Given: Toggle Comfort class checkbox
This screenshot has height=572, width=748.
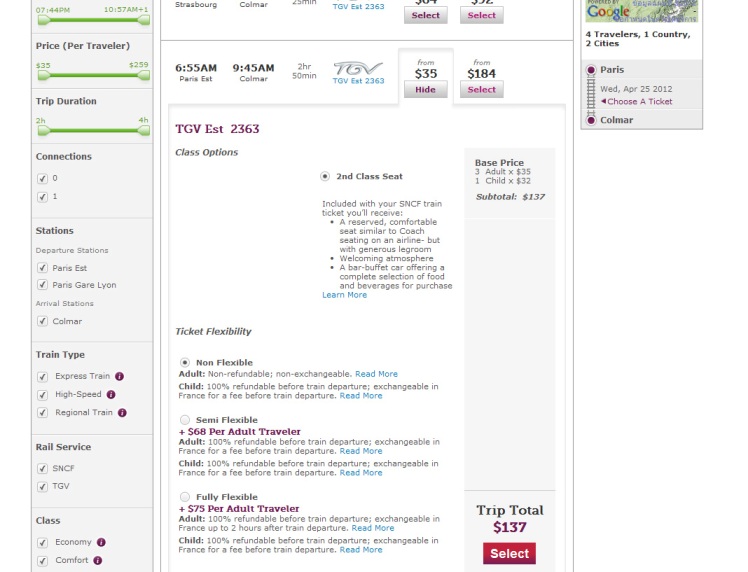Looking at the screenshot, I should coord(42,561).
